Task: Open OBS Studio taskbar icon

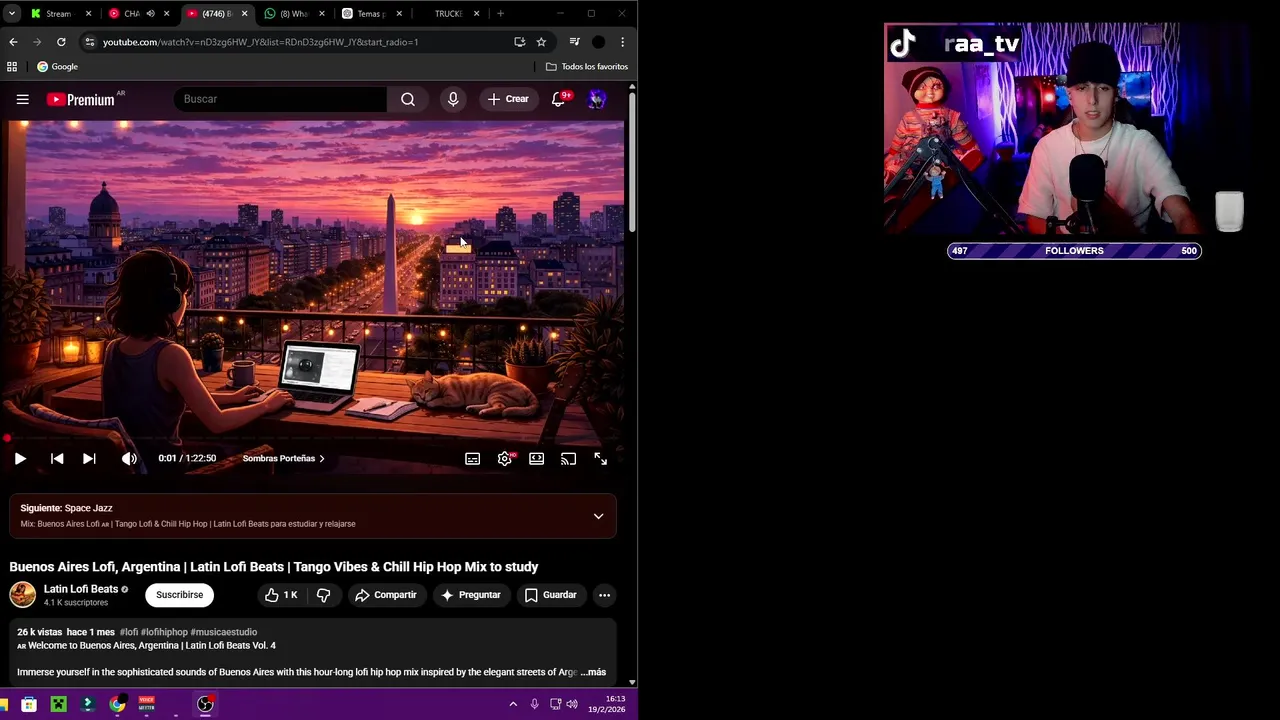Action: (x=205, y=704)
